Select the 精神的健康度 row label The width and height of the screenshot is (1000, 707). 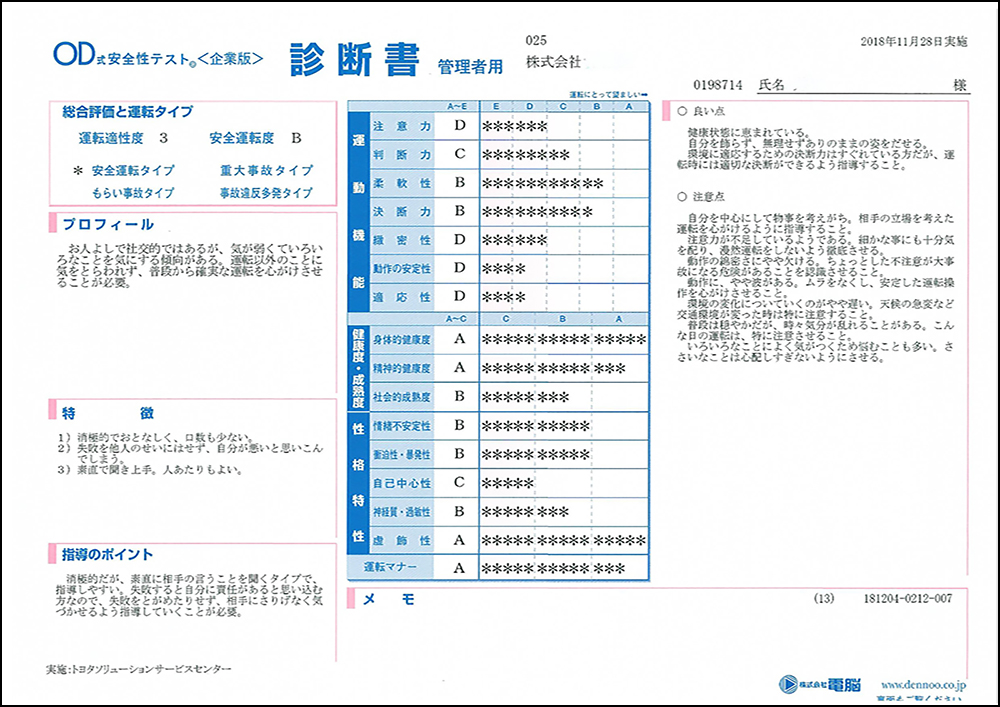coord(402,368)
